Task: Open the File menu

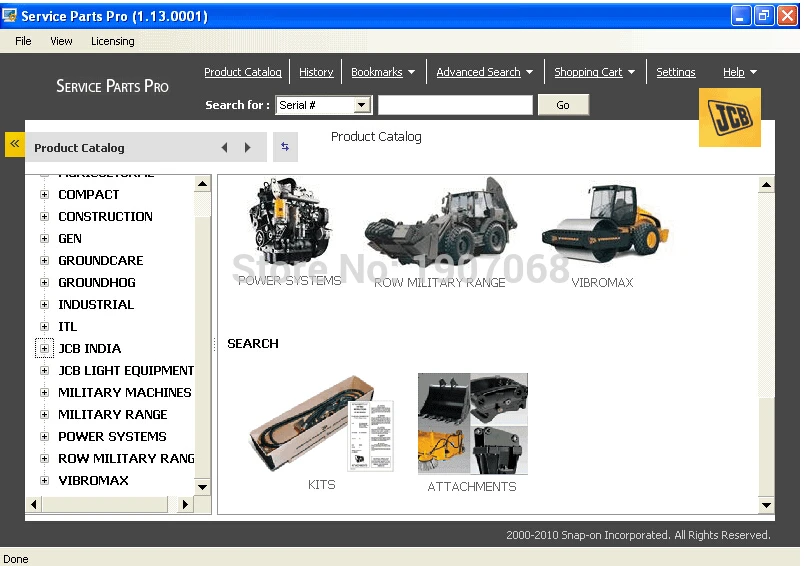Action: [23, 41]
